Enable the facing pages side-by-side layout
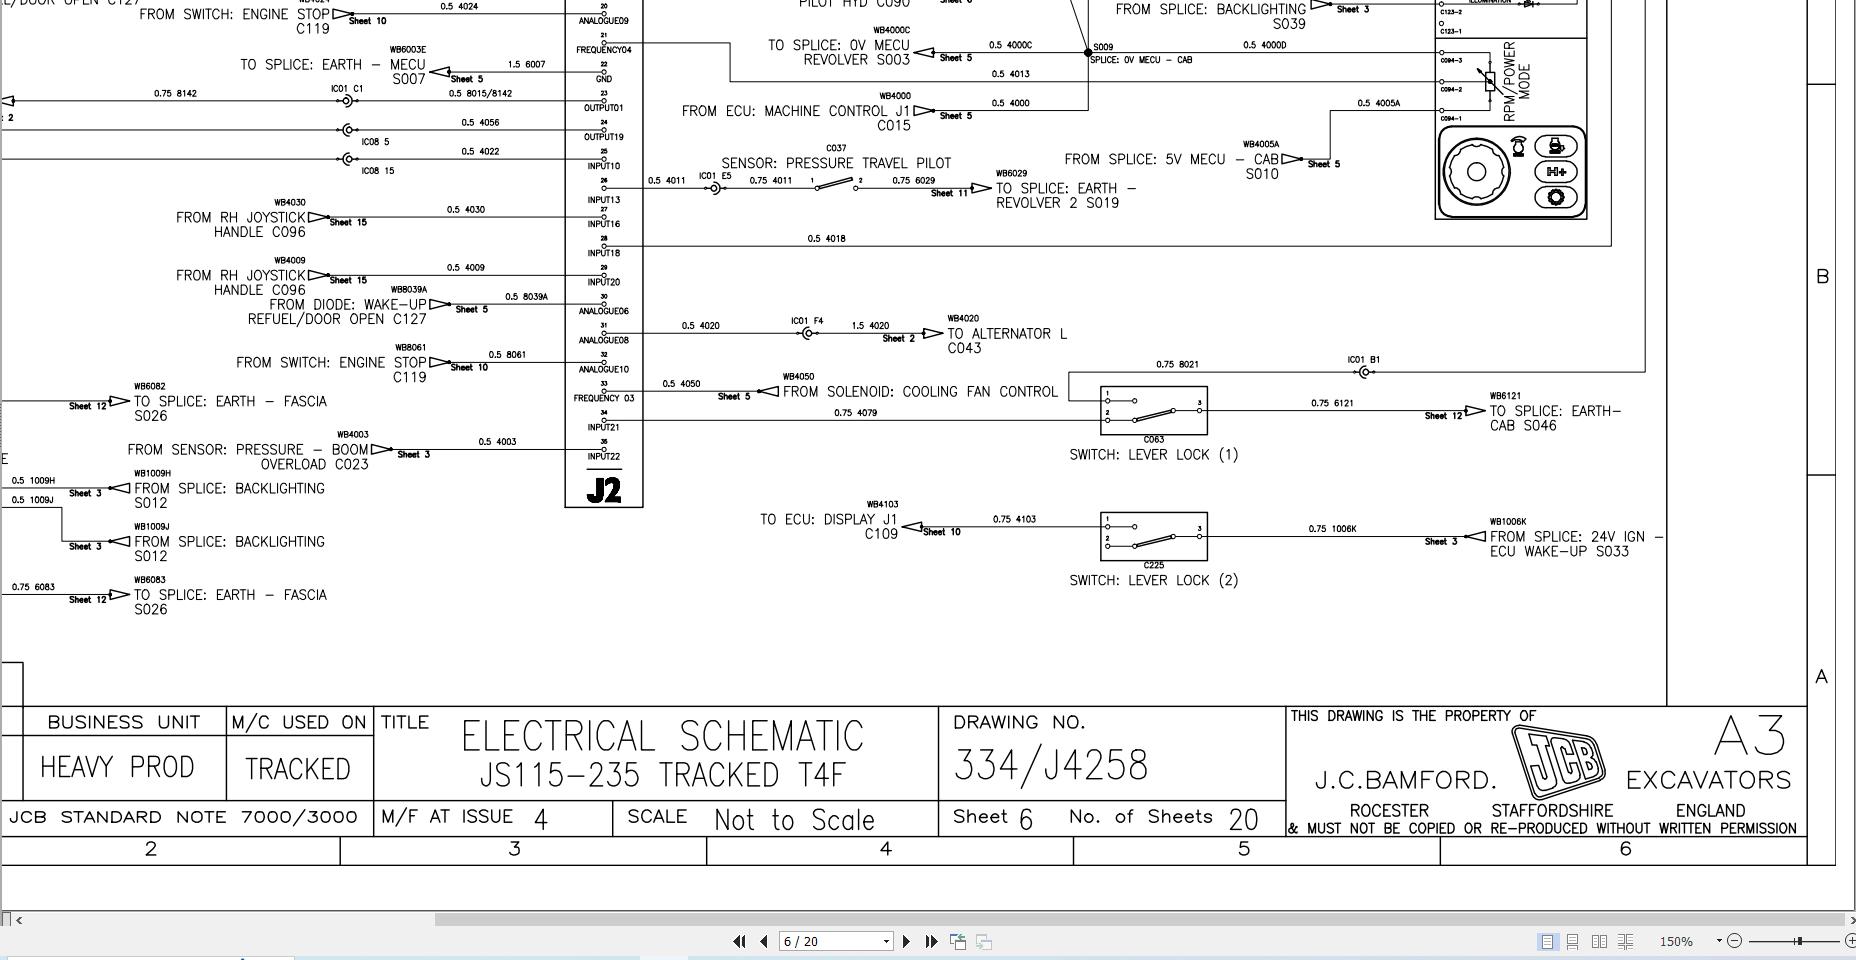The image size is (1856, 960). tap(1600, 941)
